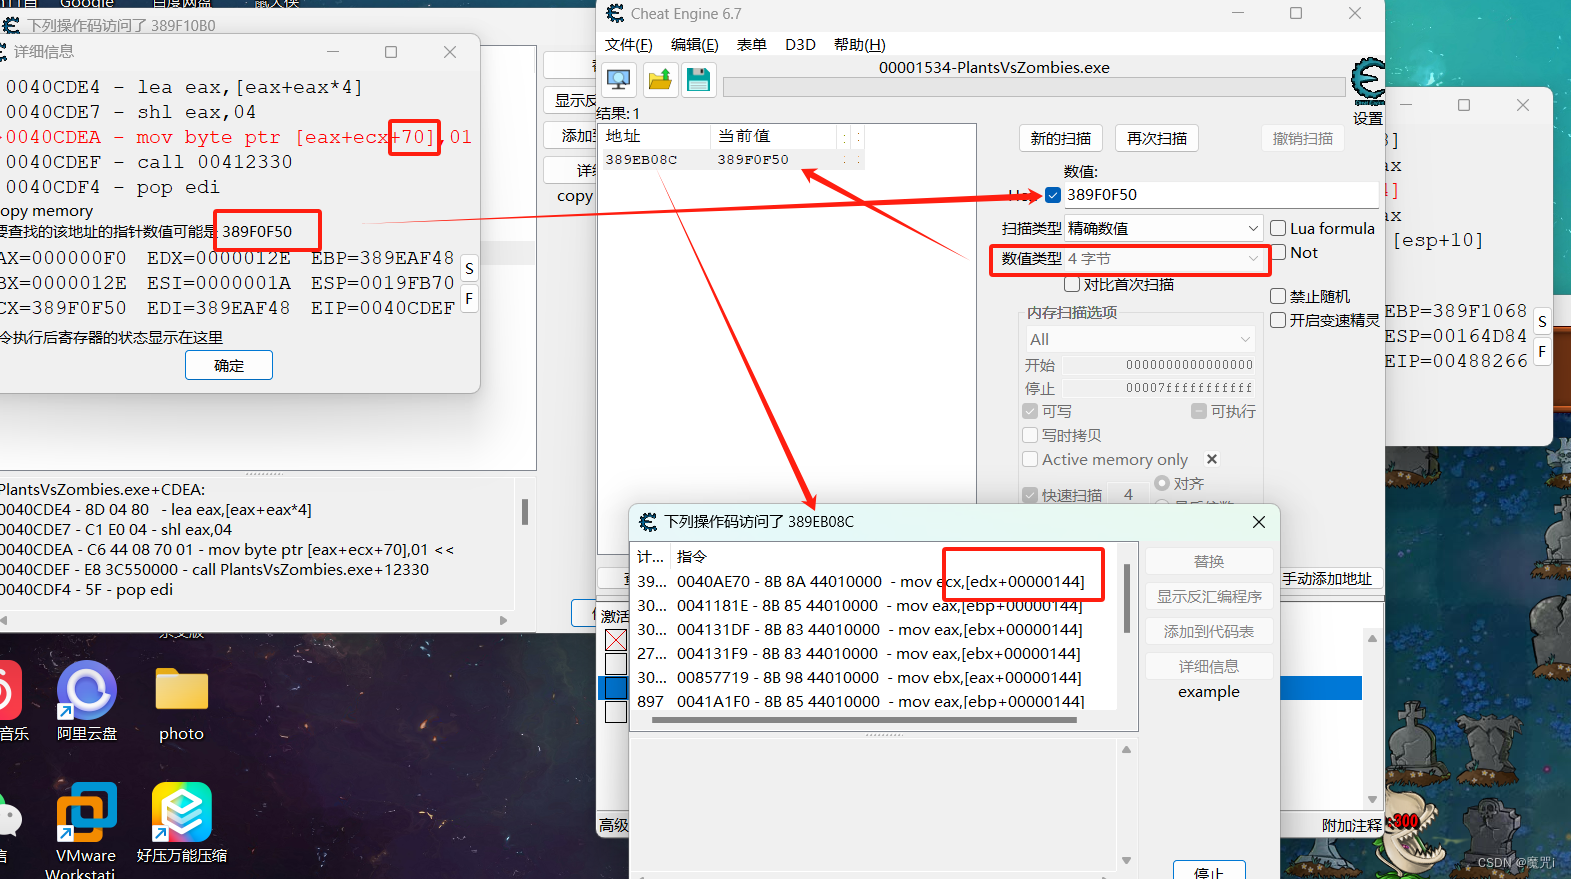Click the 地址 column header
The height and width of the screenshot is (879, 1571).
click(656, 136)
